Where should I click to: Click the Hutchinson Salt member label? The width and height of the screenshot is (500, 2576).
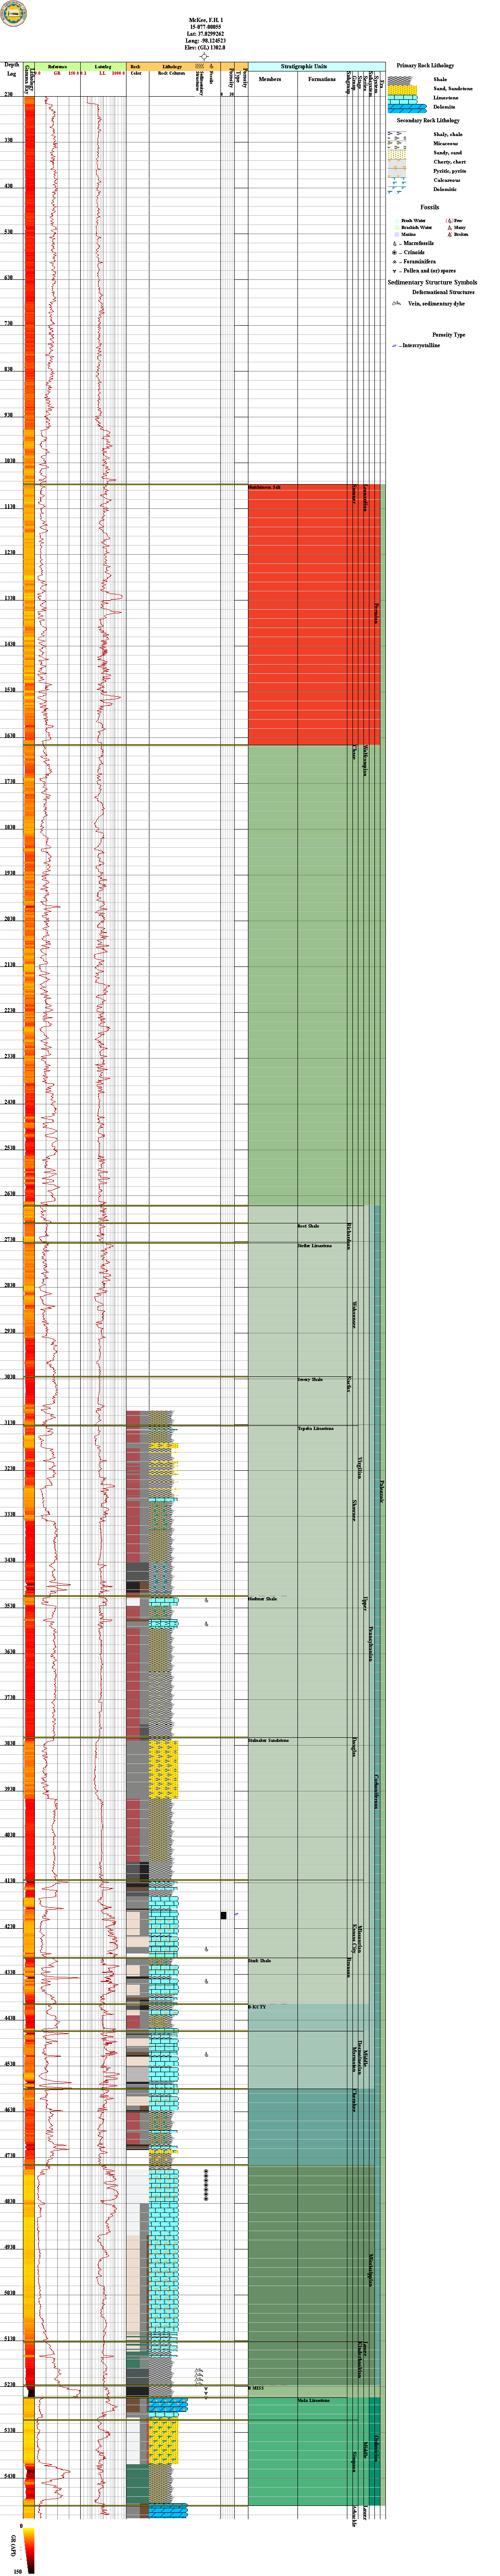click(265, 487)
